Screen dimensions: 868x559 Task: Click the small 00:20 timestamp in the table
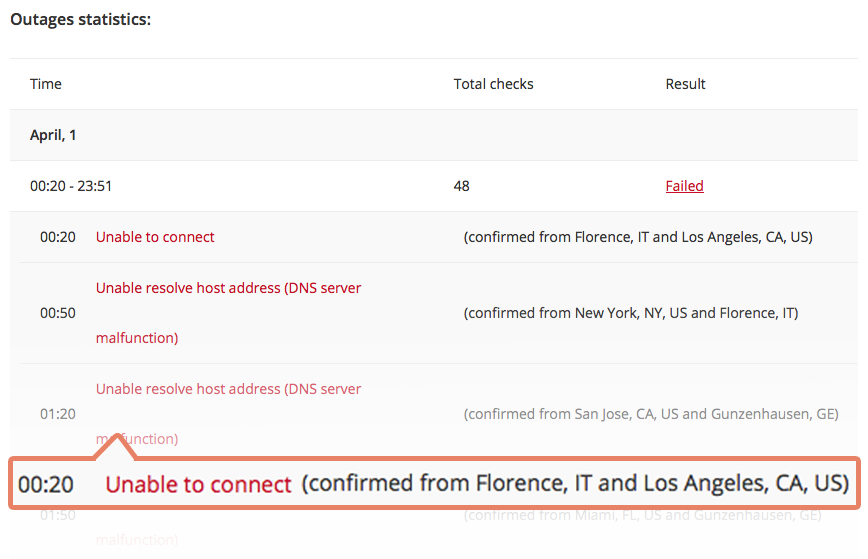pos(57,237)
